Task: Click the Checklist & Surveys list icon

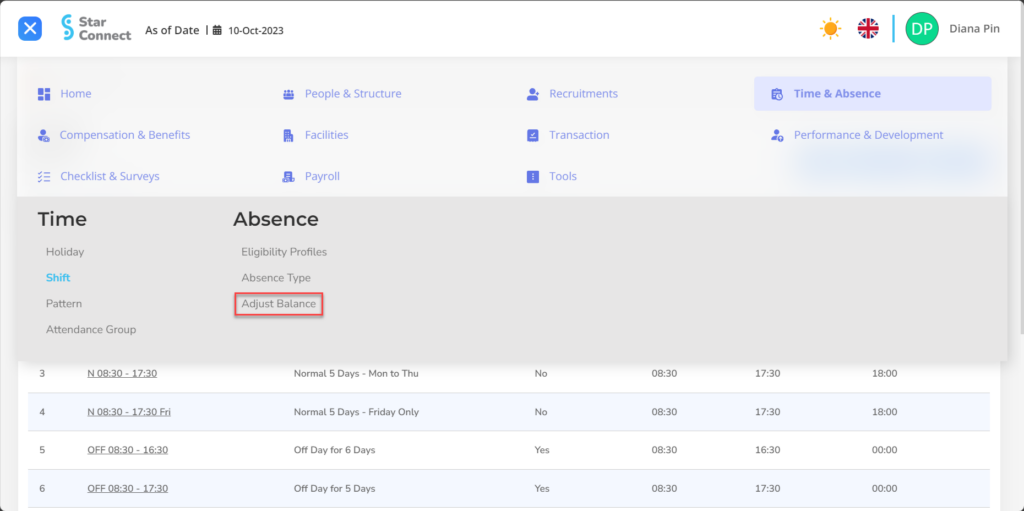Action: point(44,176)
